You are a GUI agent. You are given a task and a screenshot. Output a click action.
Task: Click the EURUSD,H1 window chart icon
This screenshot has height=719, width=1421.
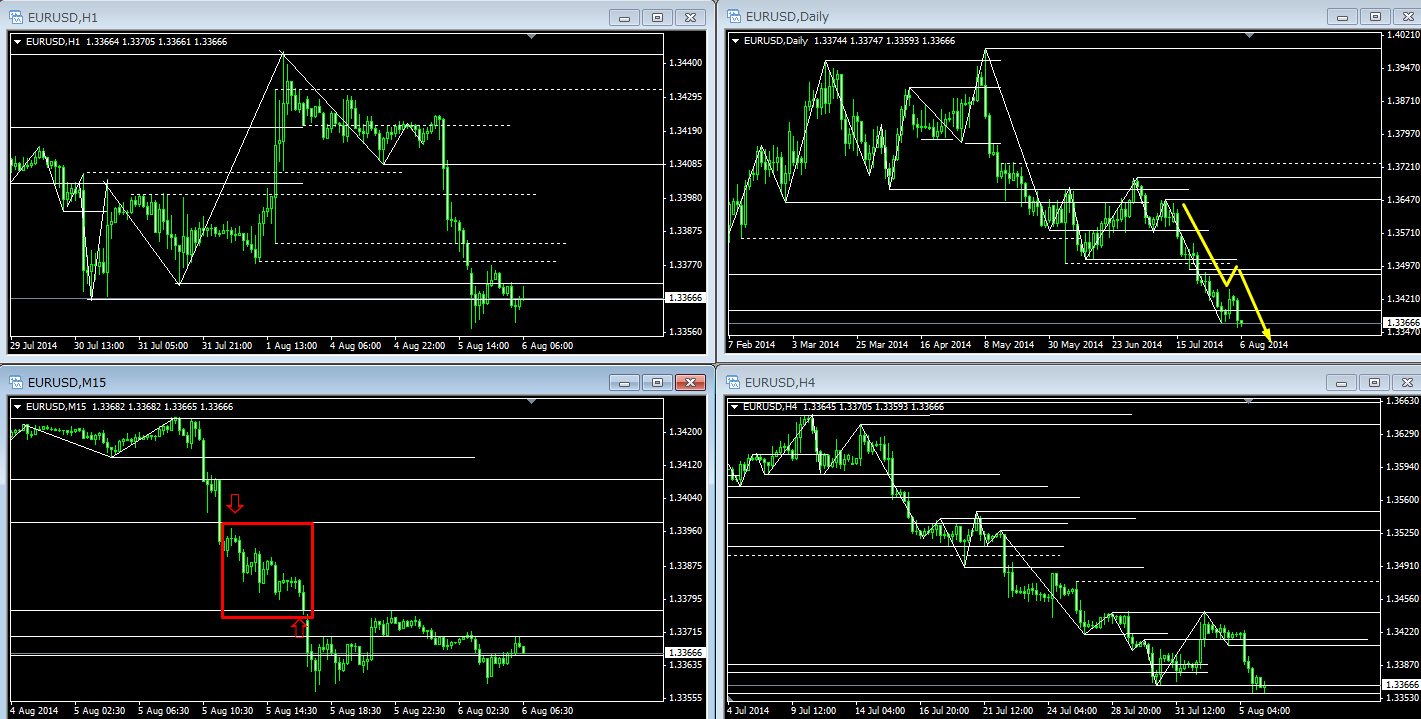[x=17, y=17]
